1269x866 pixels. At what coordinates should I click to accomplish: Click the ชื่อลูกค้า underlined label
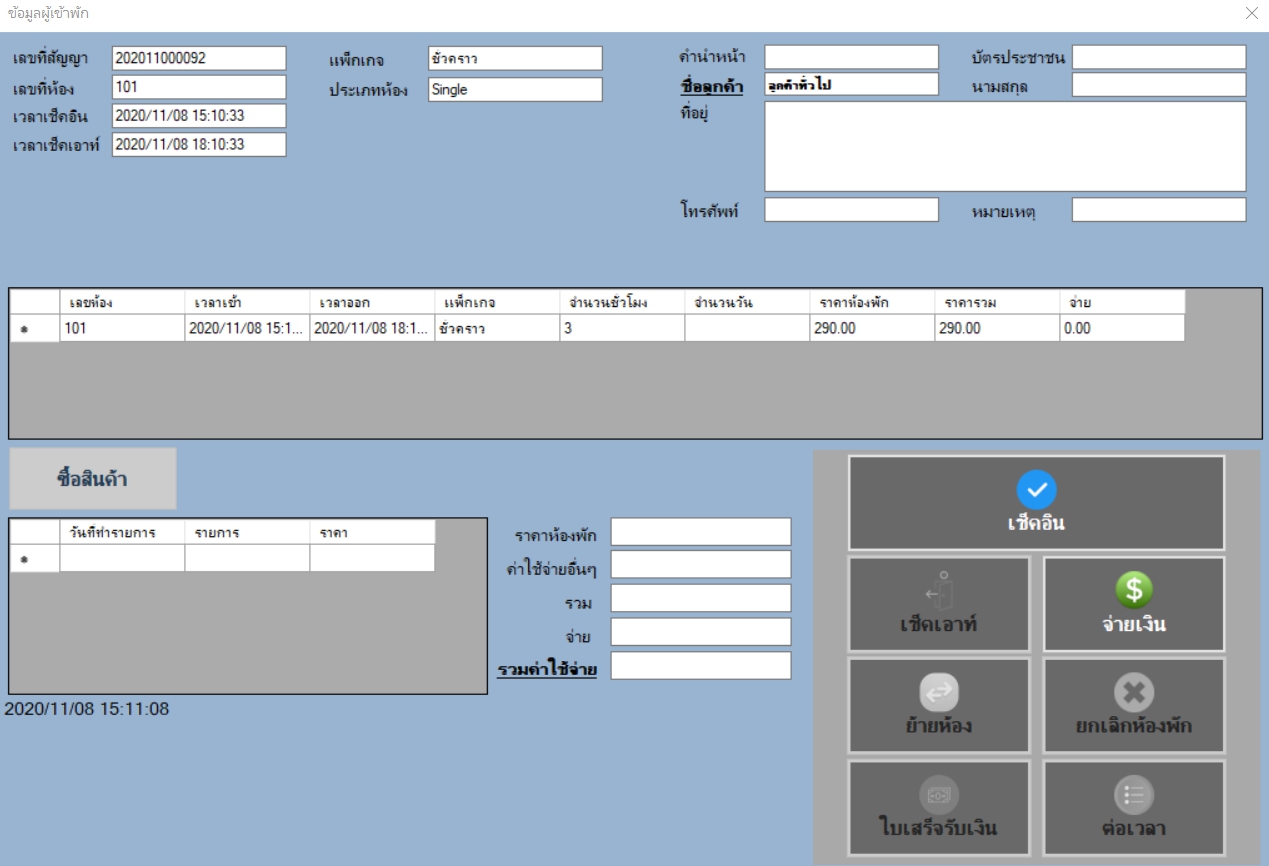click(x=711, y=86)
